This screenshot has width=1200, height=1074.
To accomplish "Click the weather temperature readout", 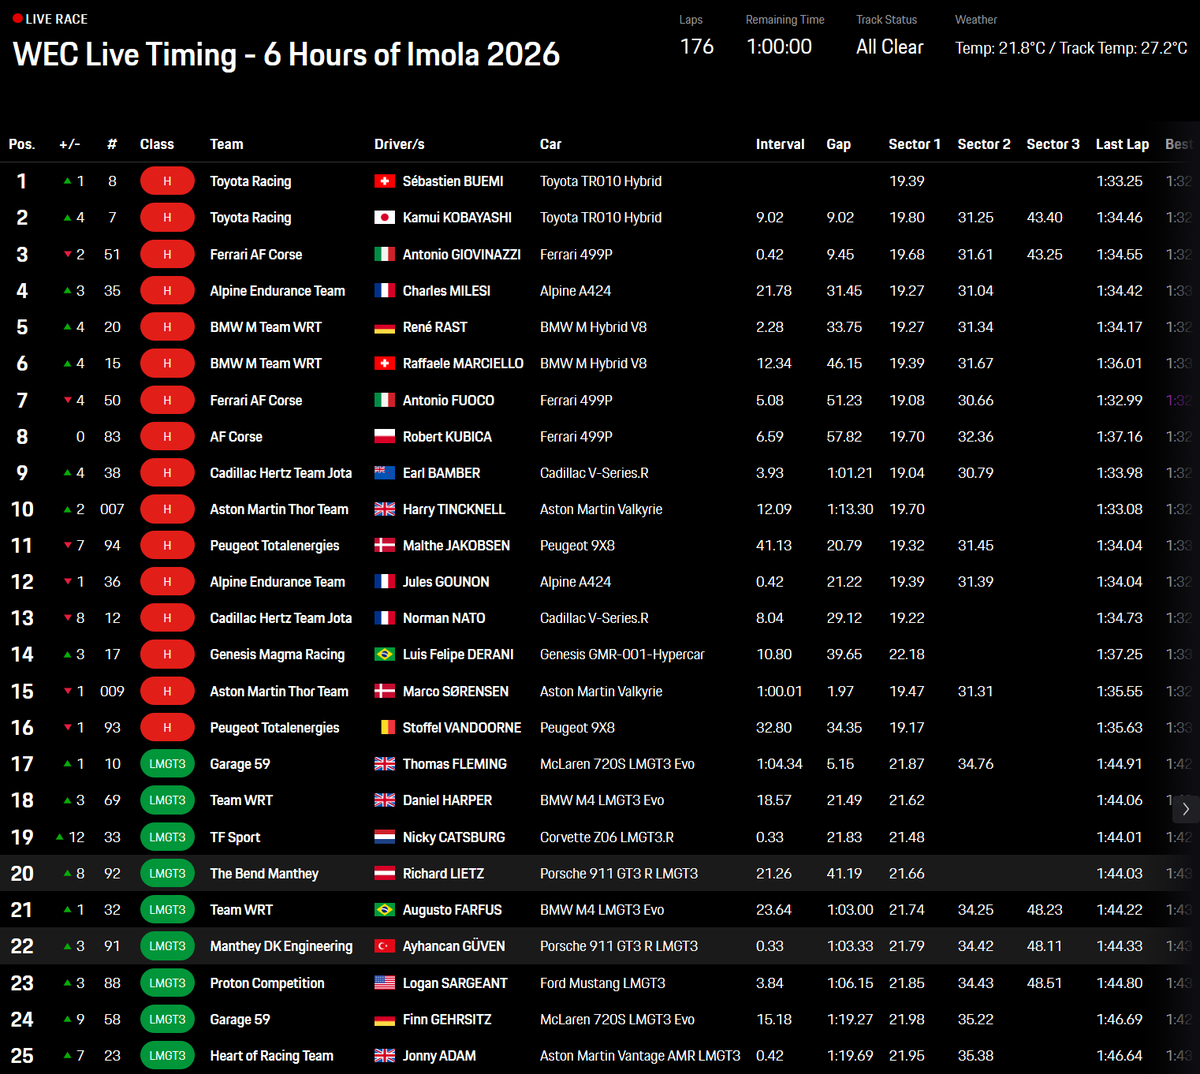I will click(x=1071, y=48).
